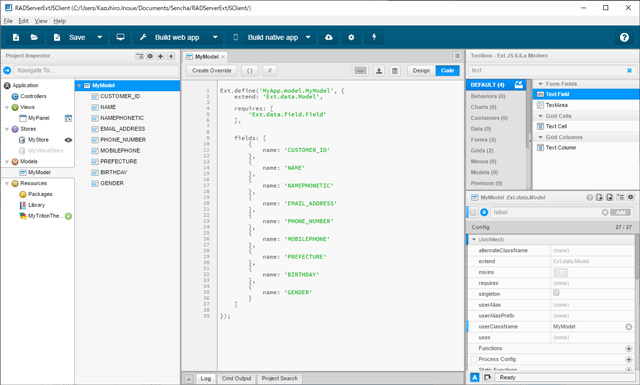Close the MyModel editor tab

click(223, 57)
